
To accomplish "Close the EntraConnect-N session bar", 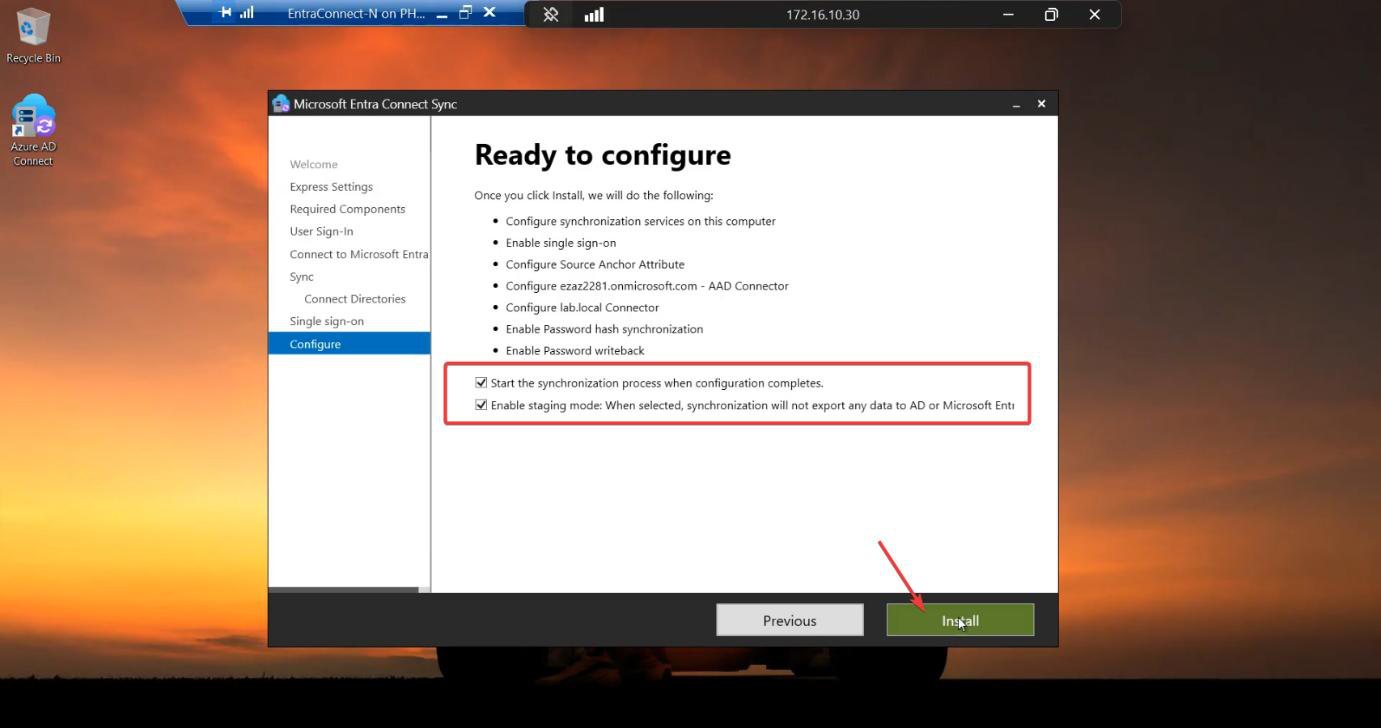I will coord(489,13).
